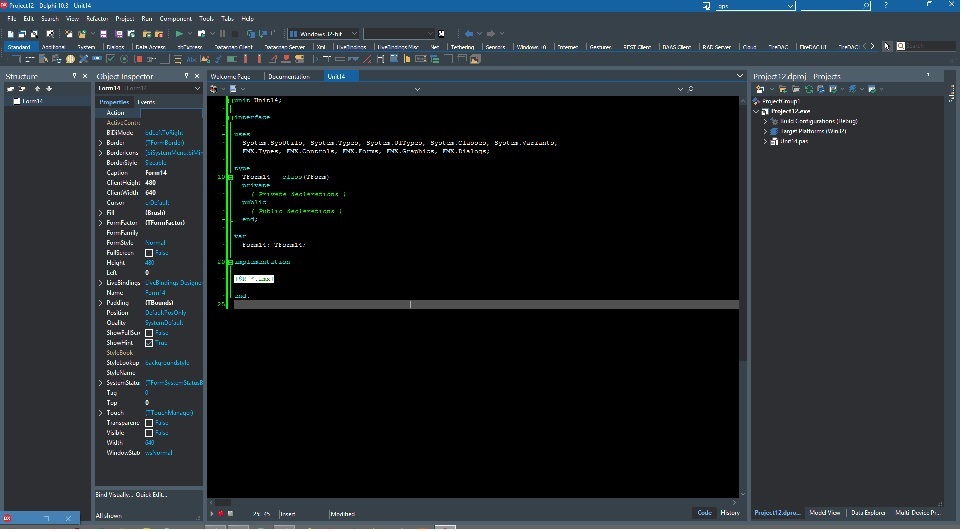
Task: Click the palette tabs scroll right arrow
Action: 872,46
